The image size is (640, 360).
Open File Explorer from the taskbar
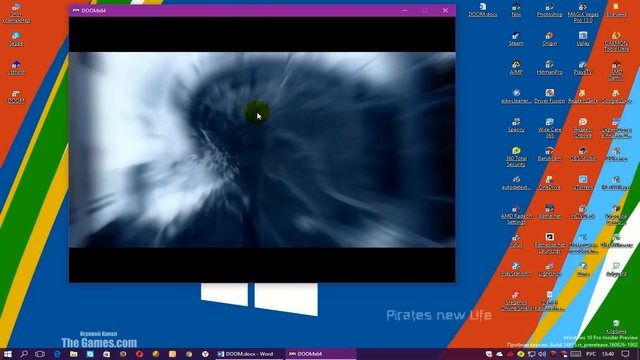73,354
